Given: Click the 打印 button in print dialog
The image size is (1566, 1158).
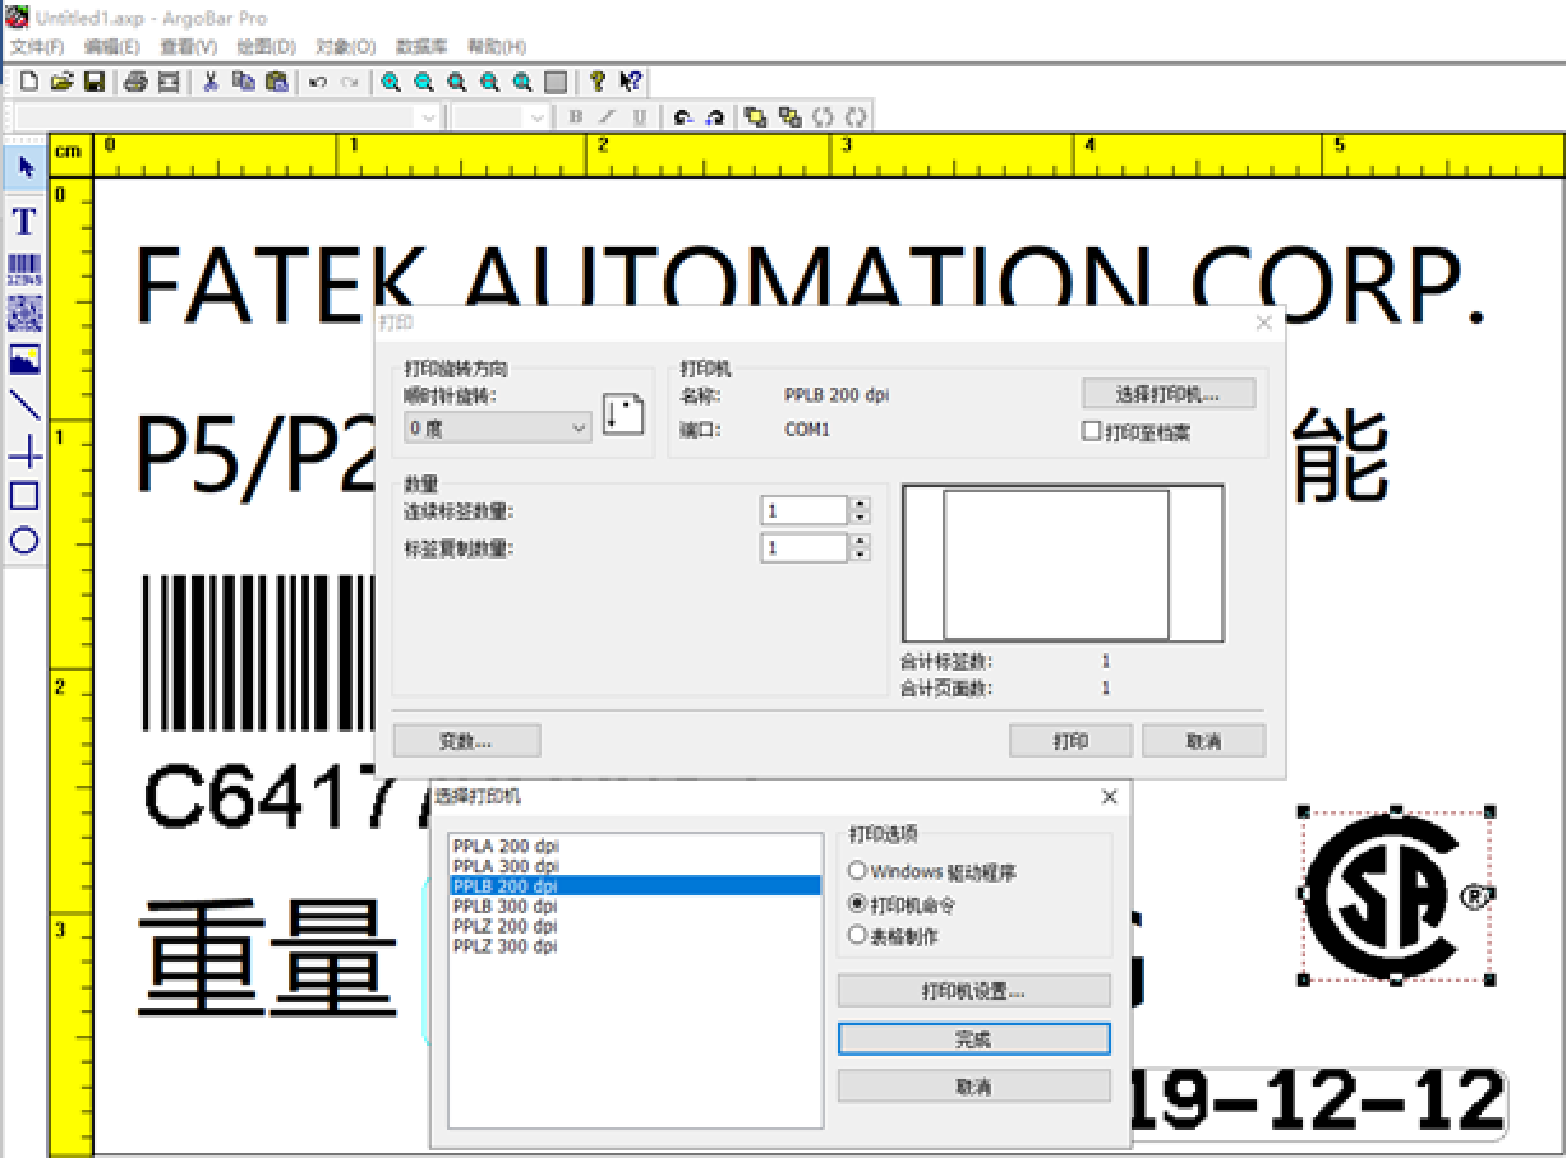Looking at the screenshot, I should pos(1070,740).
